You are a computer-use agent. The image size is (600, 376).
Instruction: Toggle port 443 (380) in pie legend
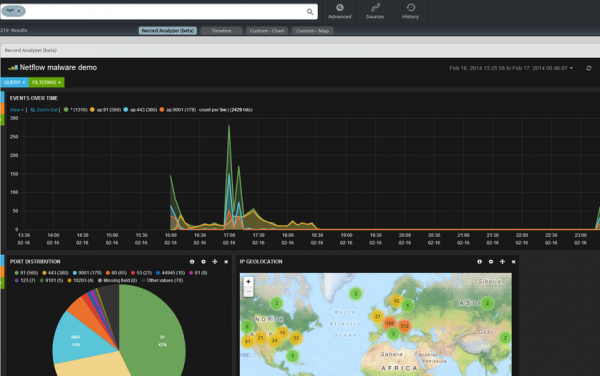click(x=55, y=273)
